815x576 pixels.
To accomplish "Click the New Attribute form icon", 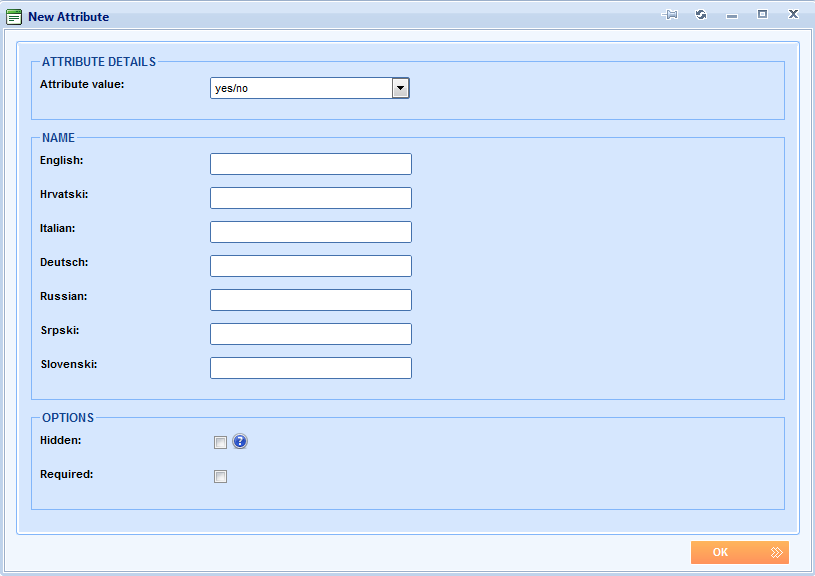I will [14, 17].
